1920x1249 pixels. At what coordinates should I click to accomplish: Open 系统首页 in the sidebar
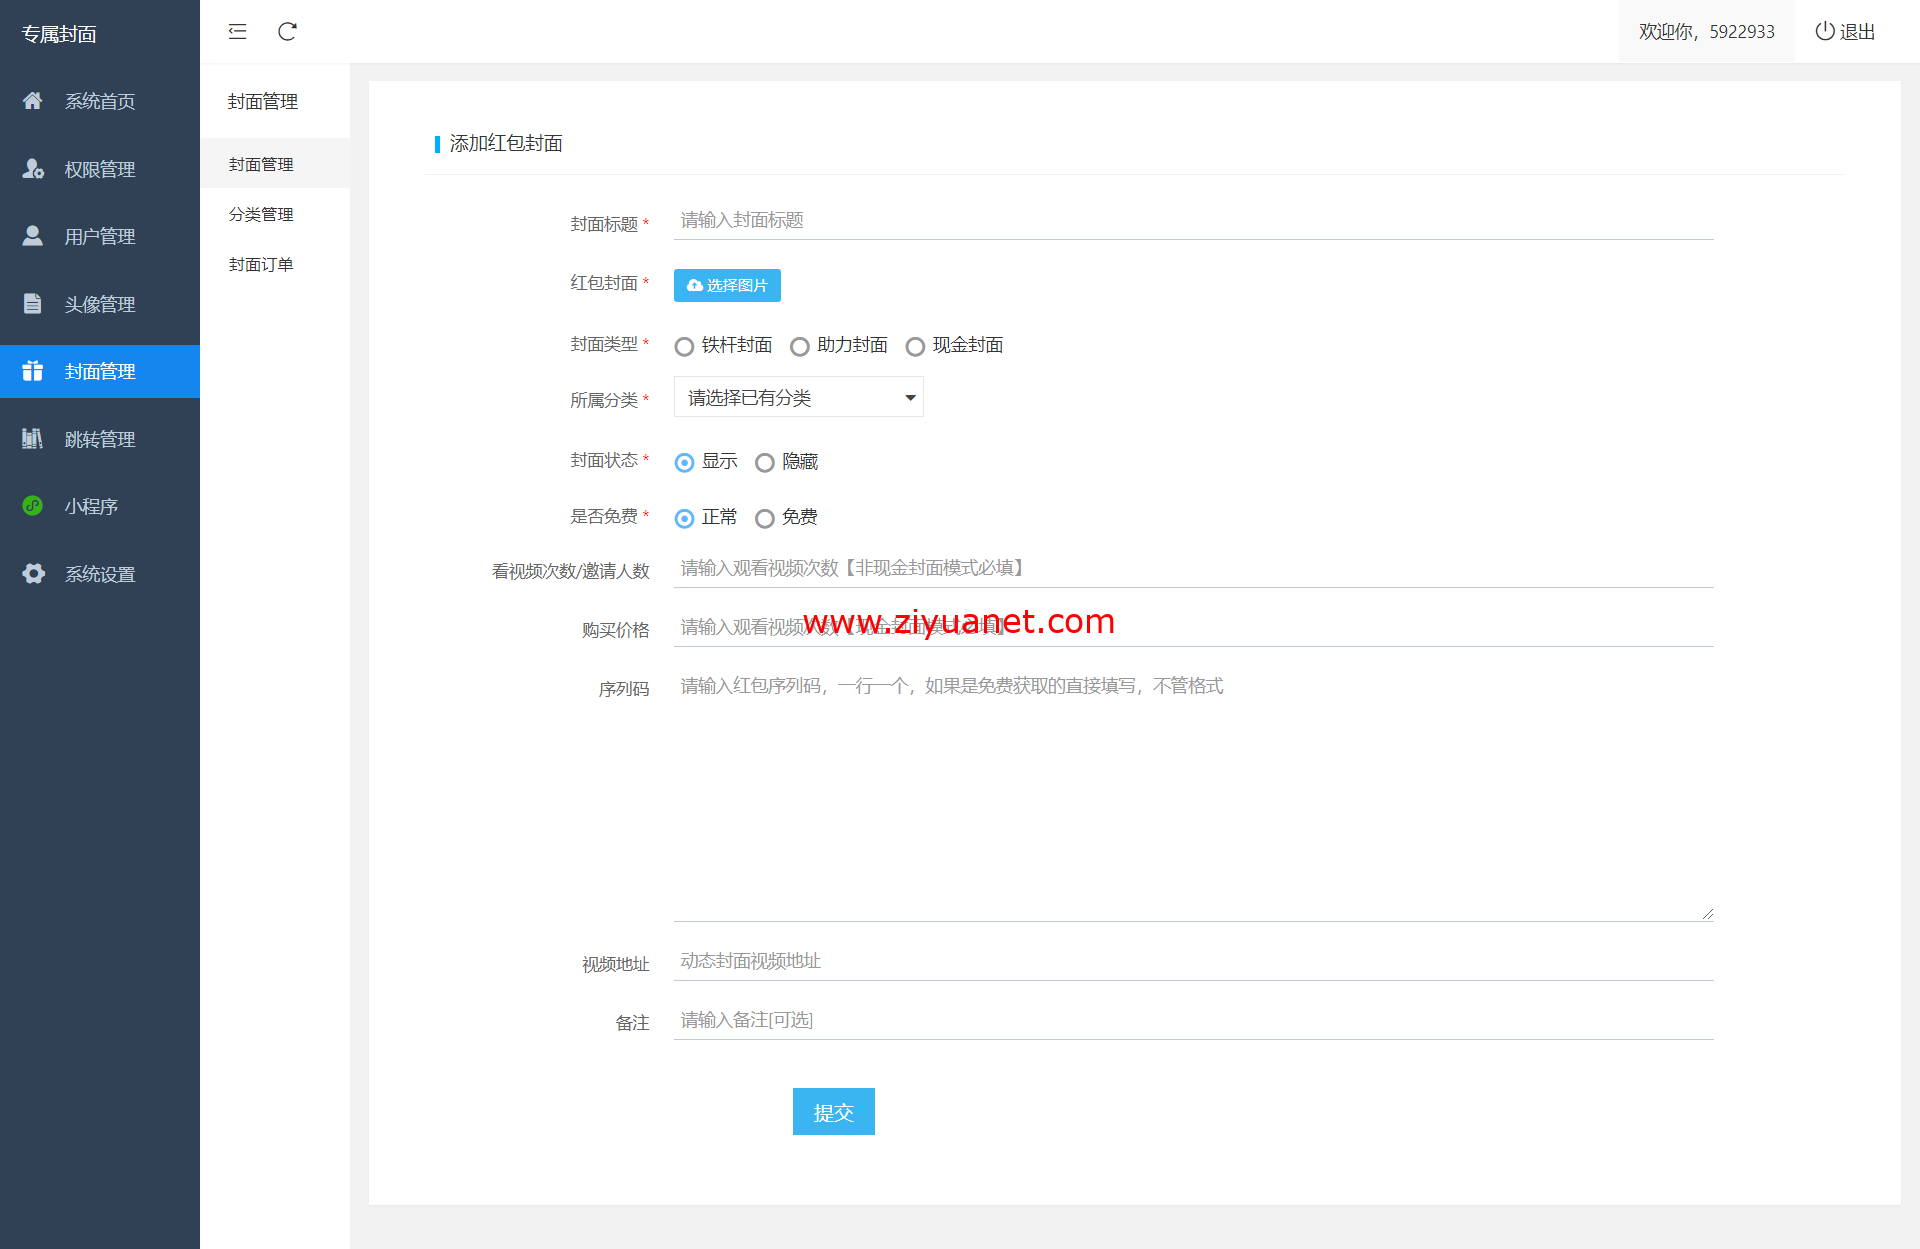click(100, 101)
